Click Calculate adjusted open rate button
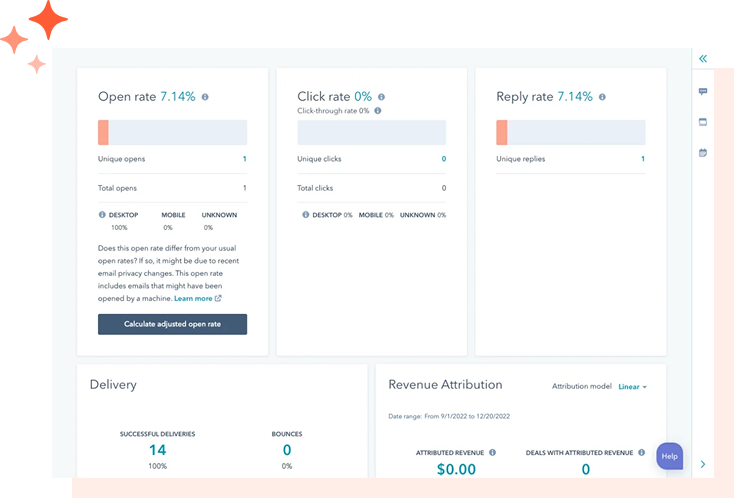 [x=172, y=324]
